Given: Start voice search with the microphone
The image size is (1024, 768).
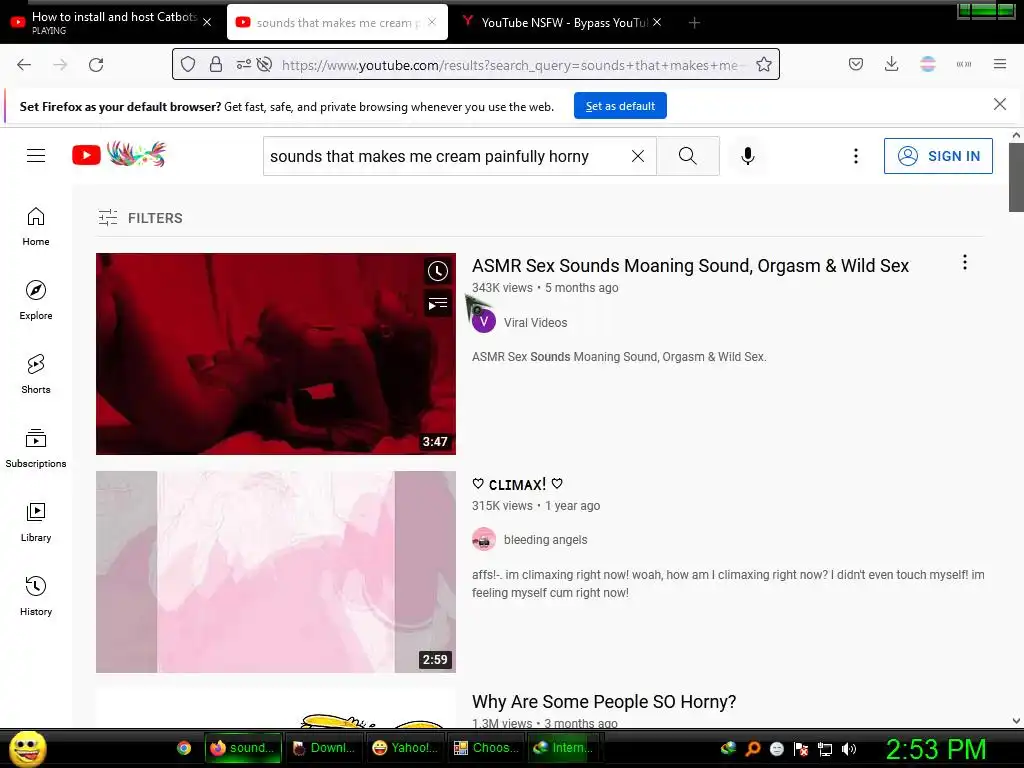Looking at the screenshot, I should point(748,156).
